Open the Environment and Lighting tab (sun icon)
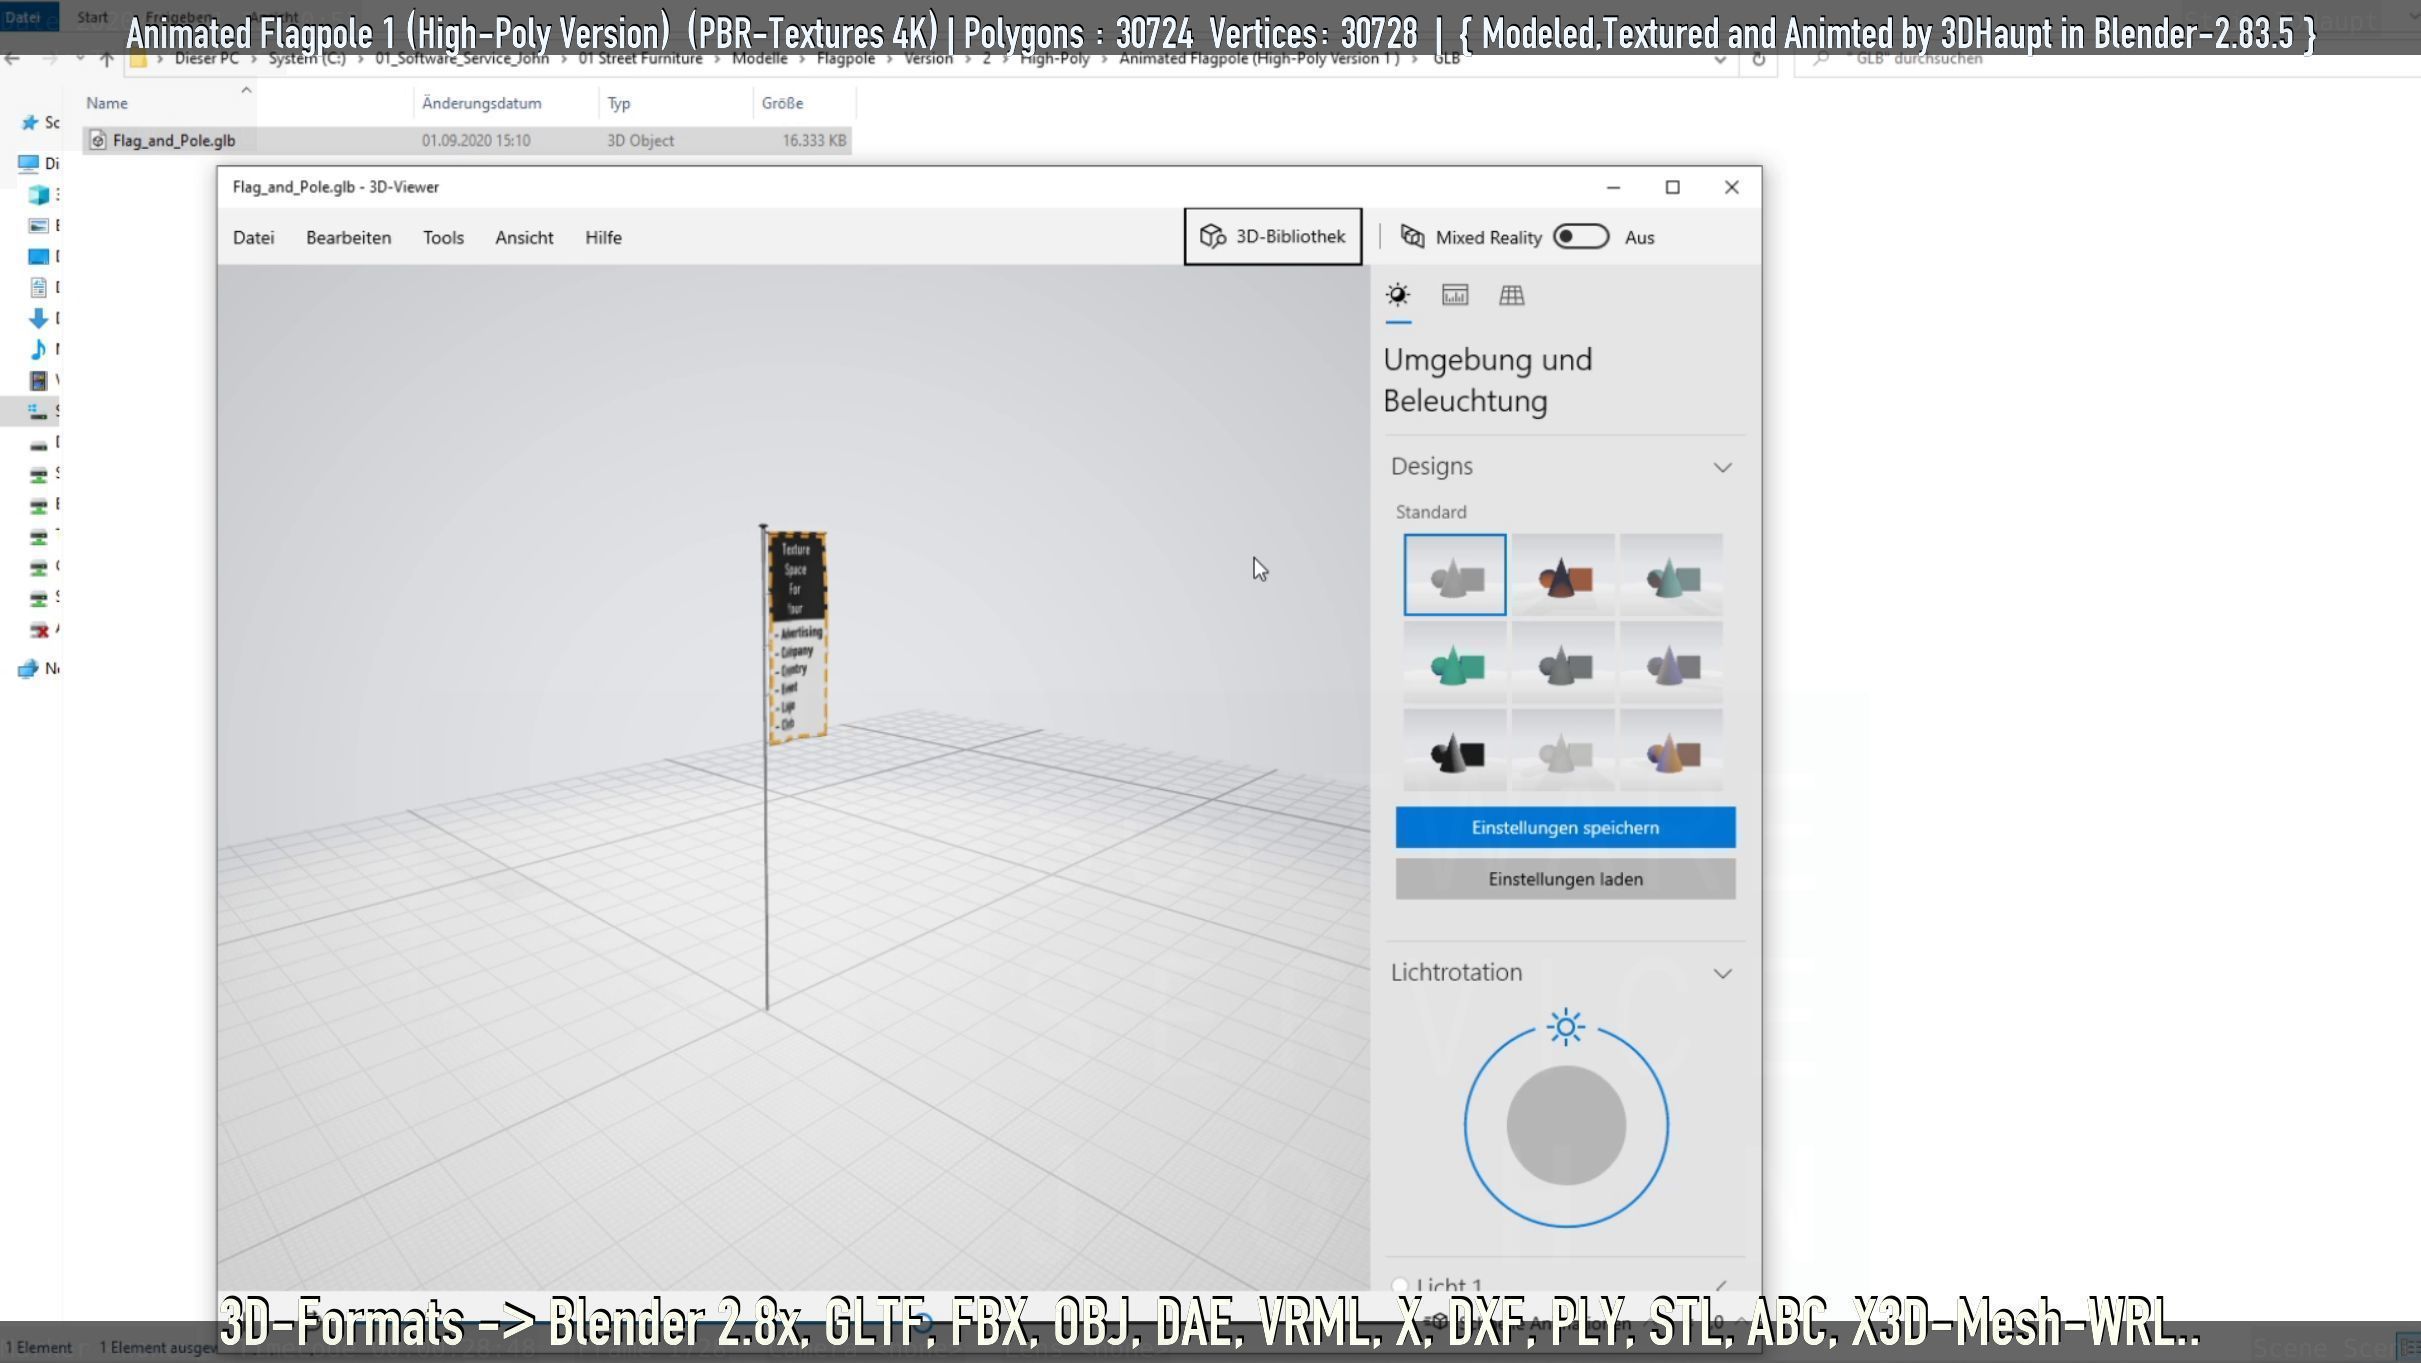This screenshot has height=1363, width=2421. (1398, 295)
